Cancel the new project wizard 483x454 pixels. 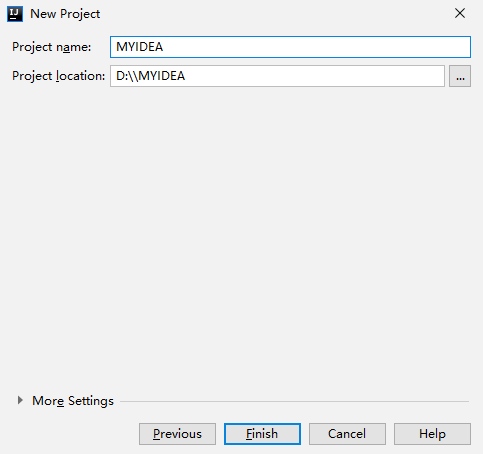tap(347, 434)
